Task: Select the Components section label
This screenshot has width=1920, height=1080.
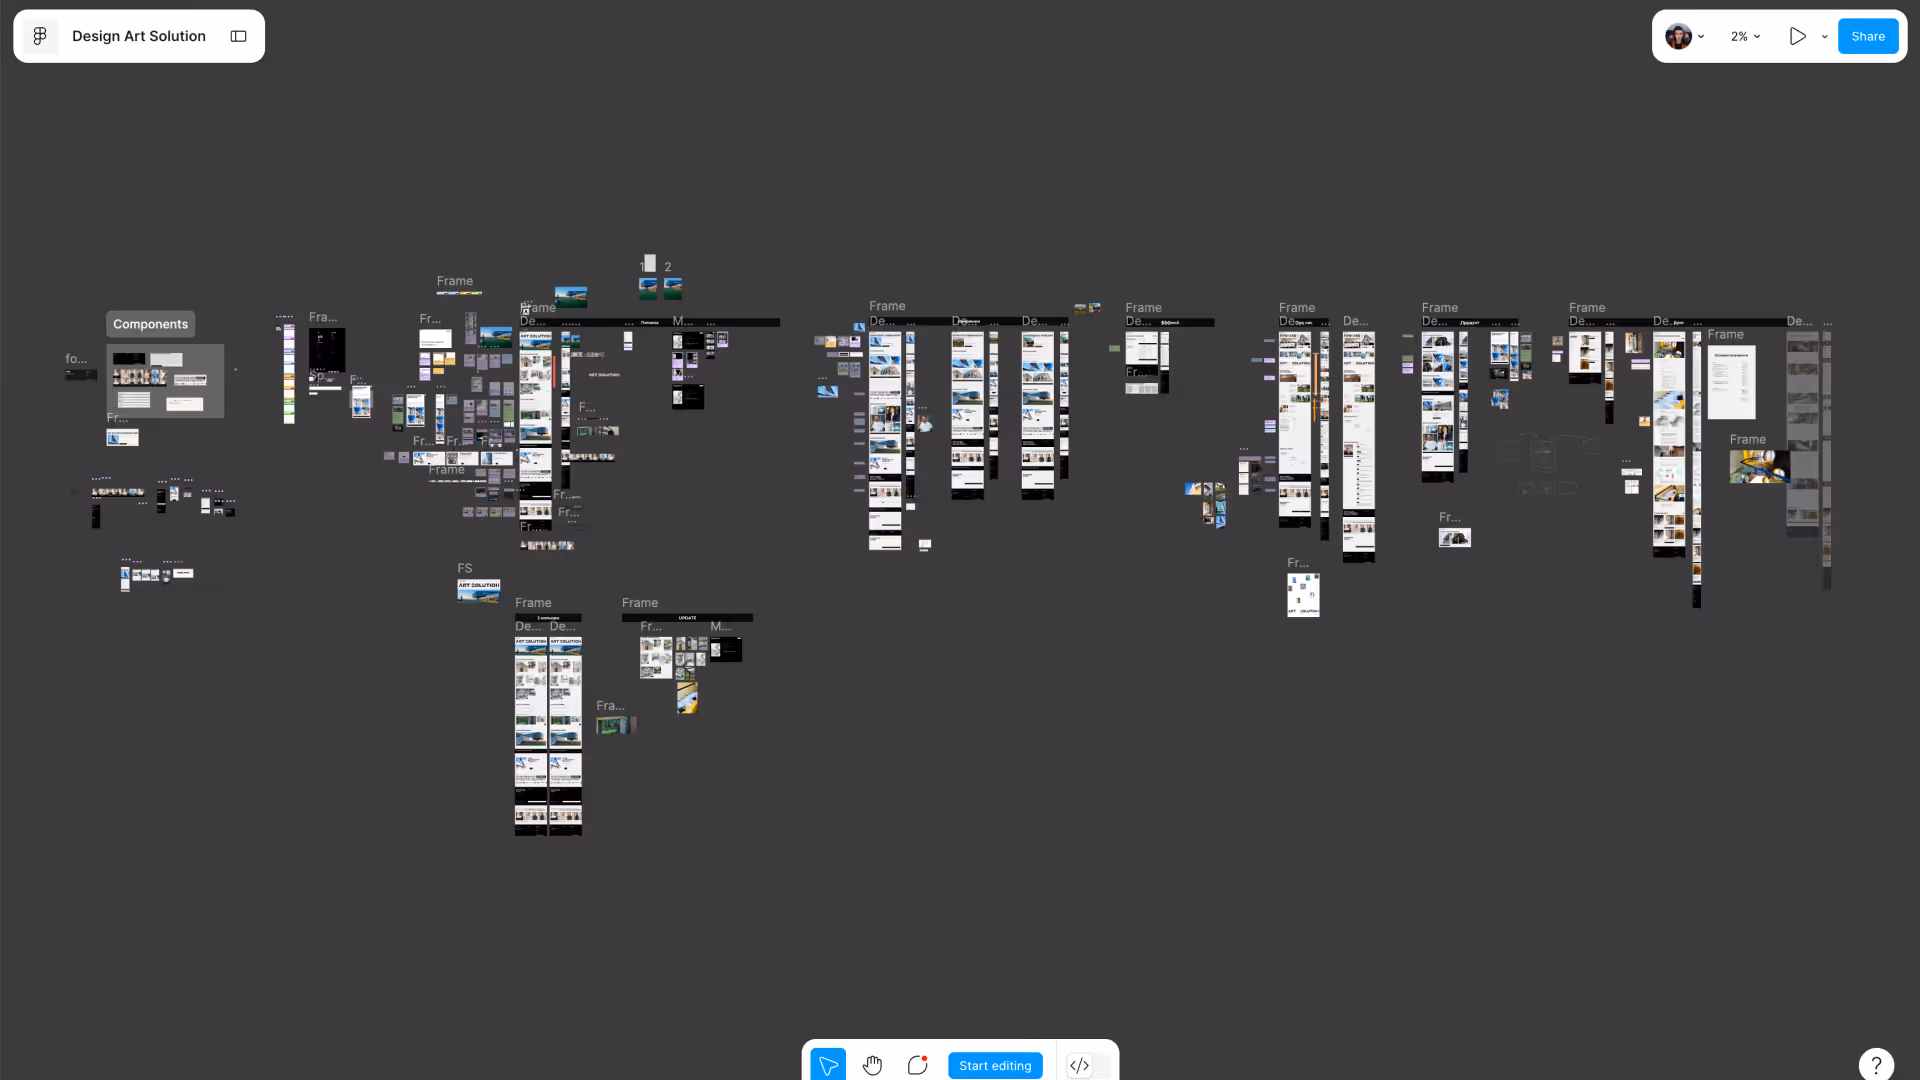Action: pos(150,324)
